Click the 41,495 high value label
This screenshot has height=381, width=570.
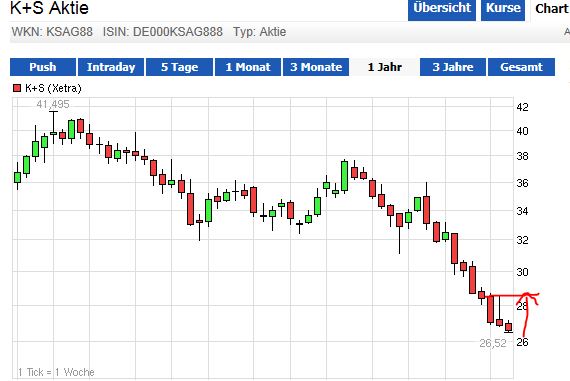[53, 104]
